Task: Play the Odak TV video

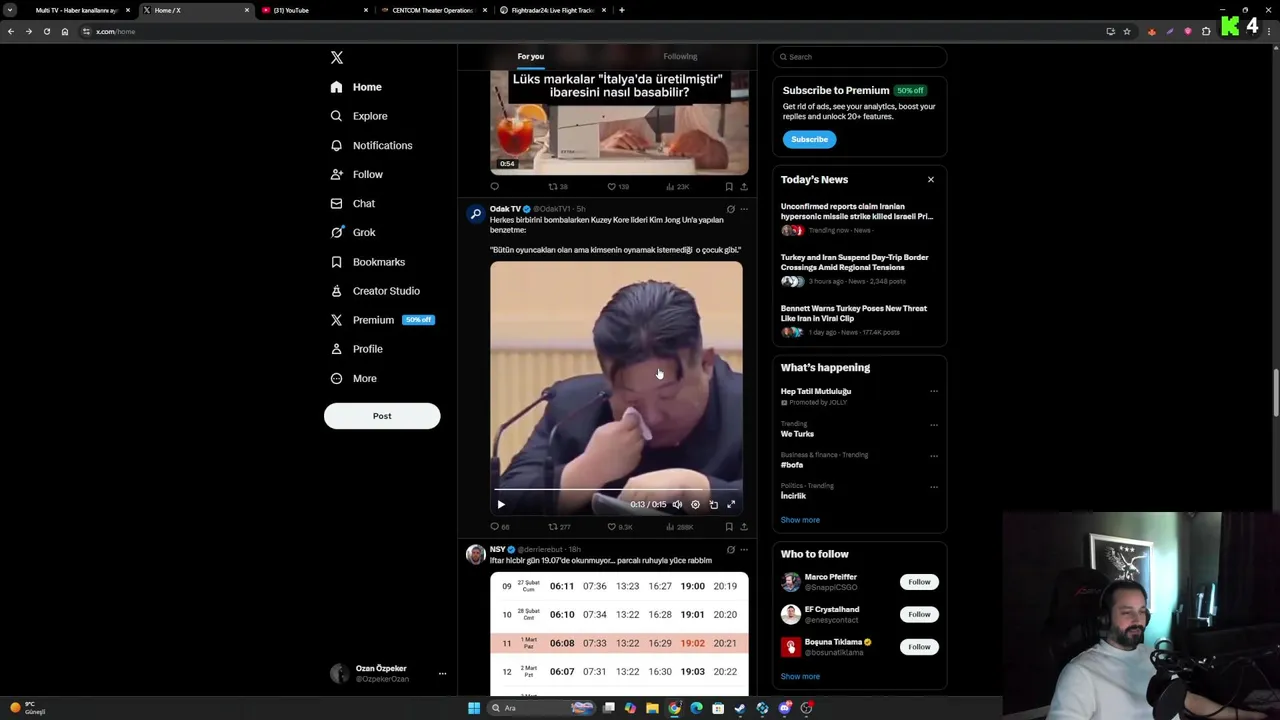Action: pyautogui.click(x=501, y=504)
